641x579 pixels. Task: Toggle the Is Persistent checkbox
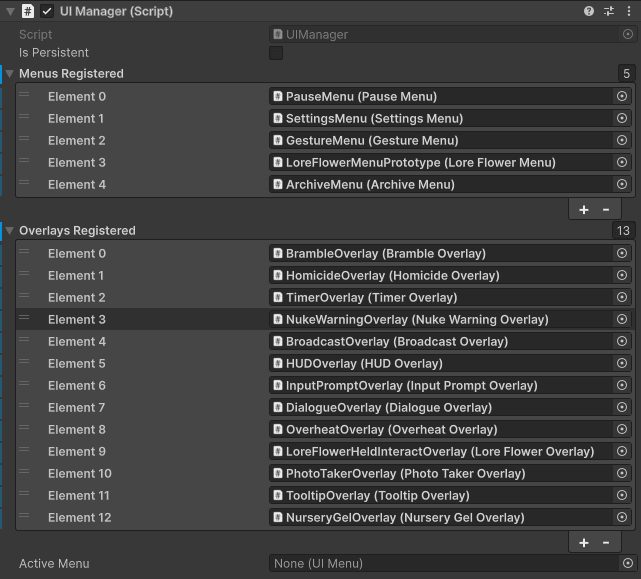(276, 53)
